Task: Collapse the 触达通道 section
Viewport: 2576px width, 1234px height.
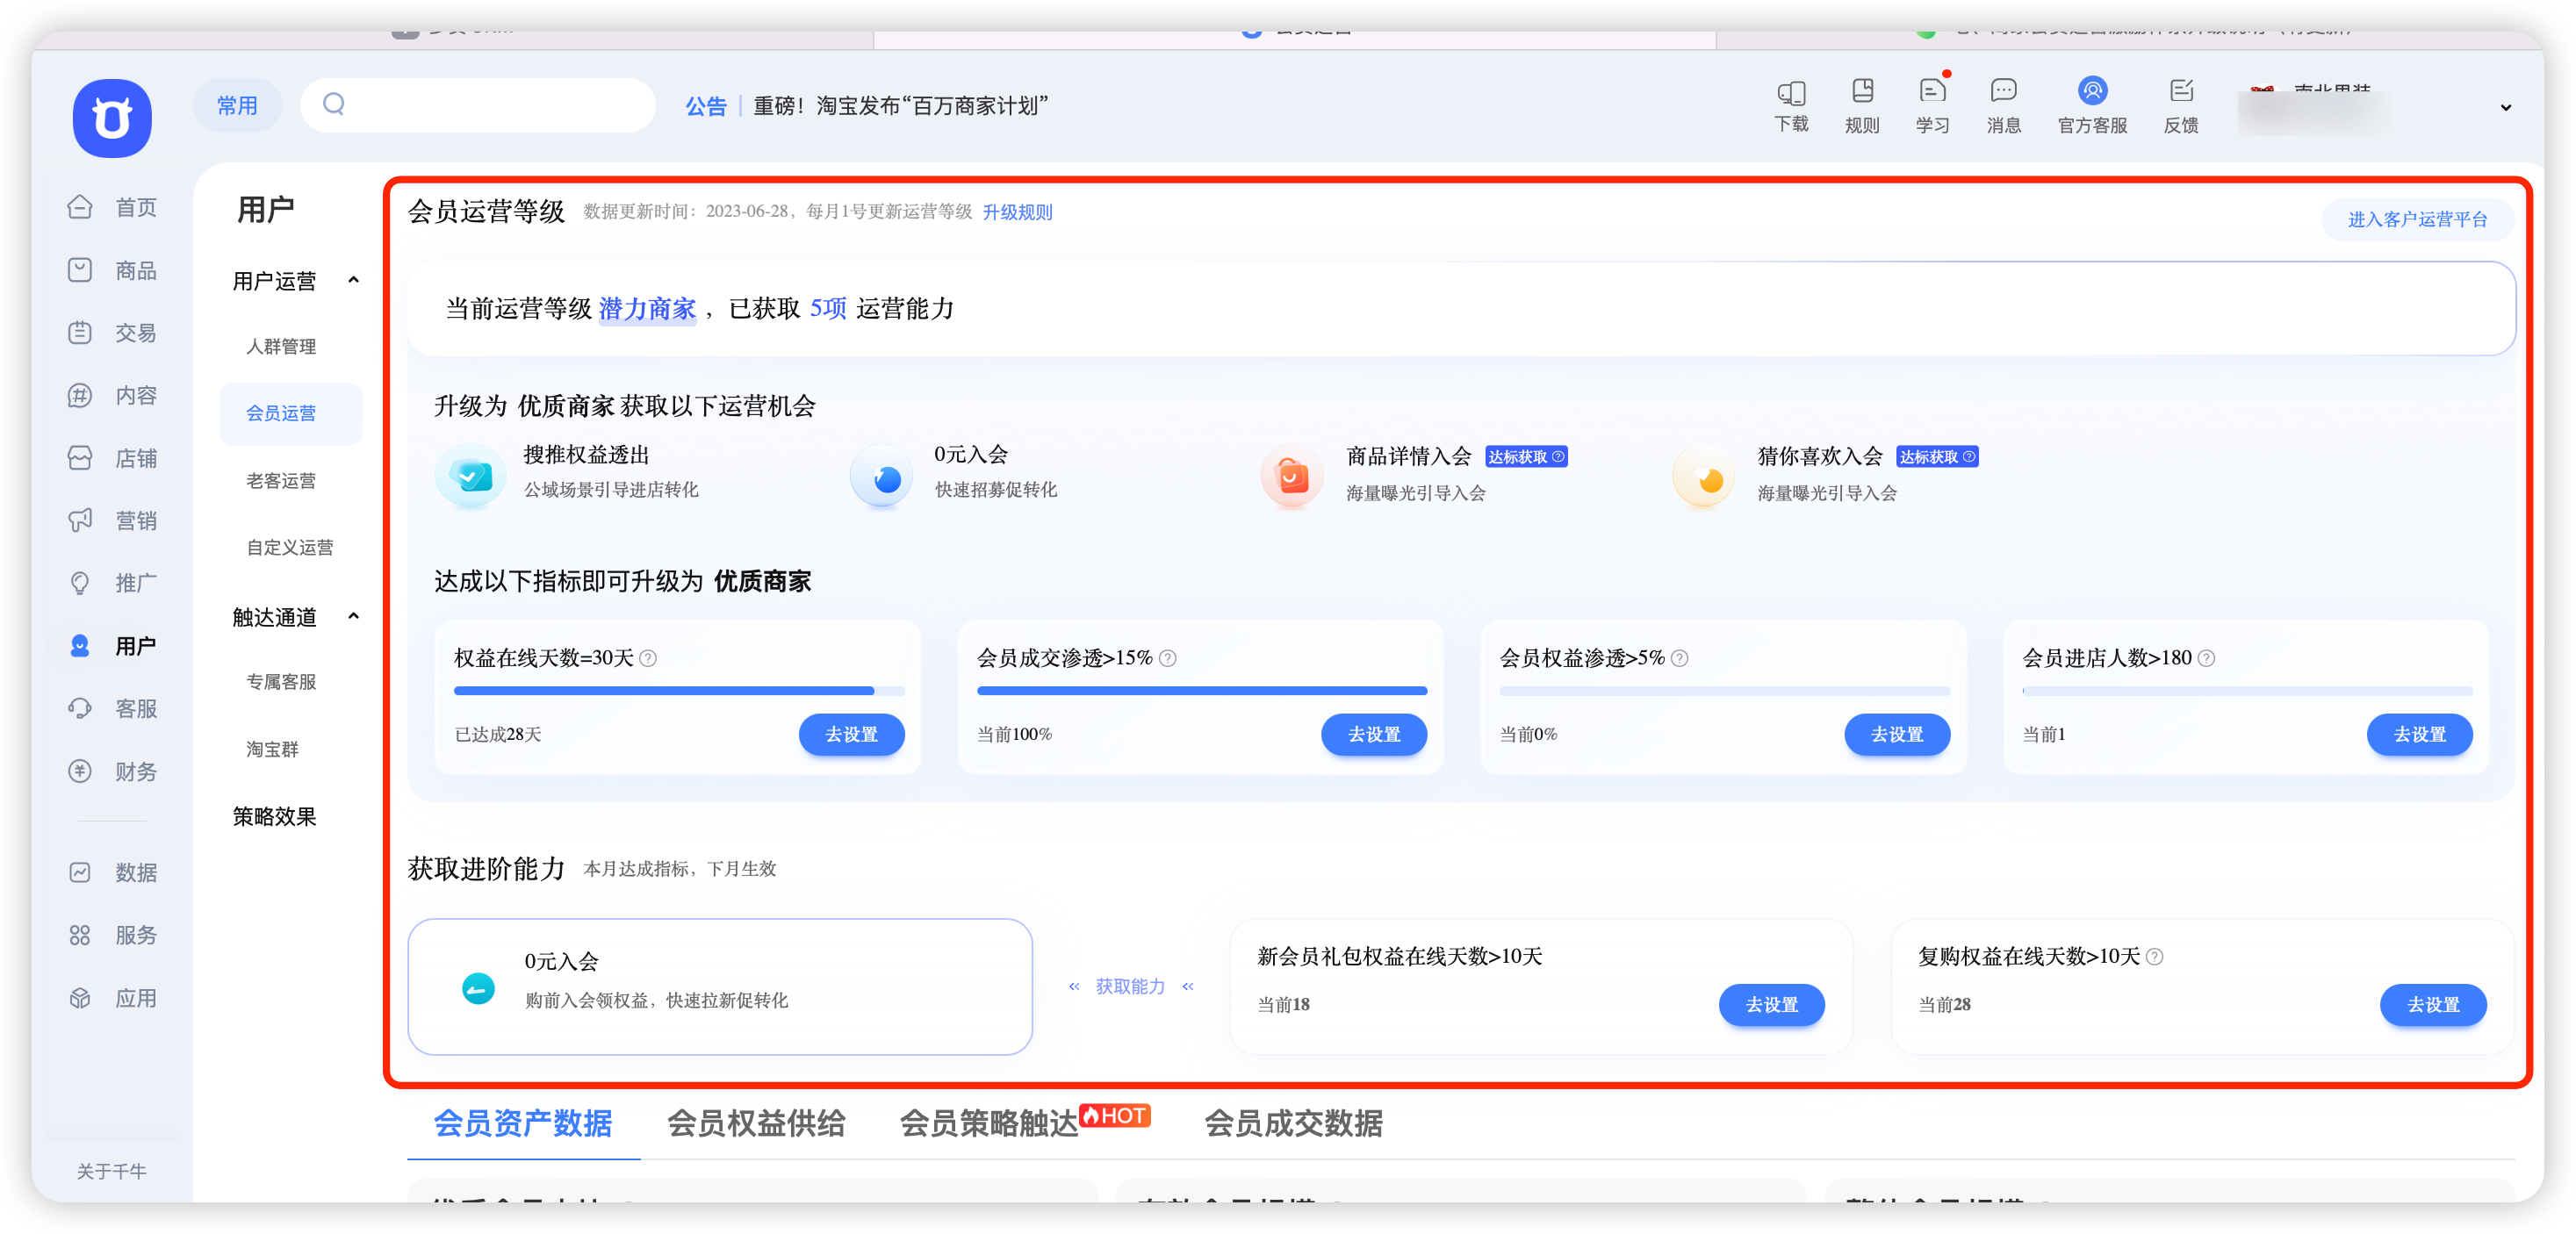Action: [353, 616]
